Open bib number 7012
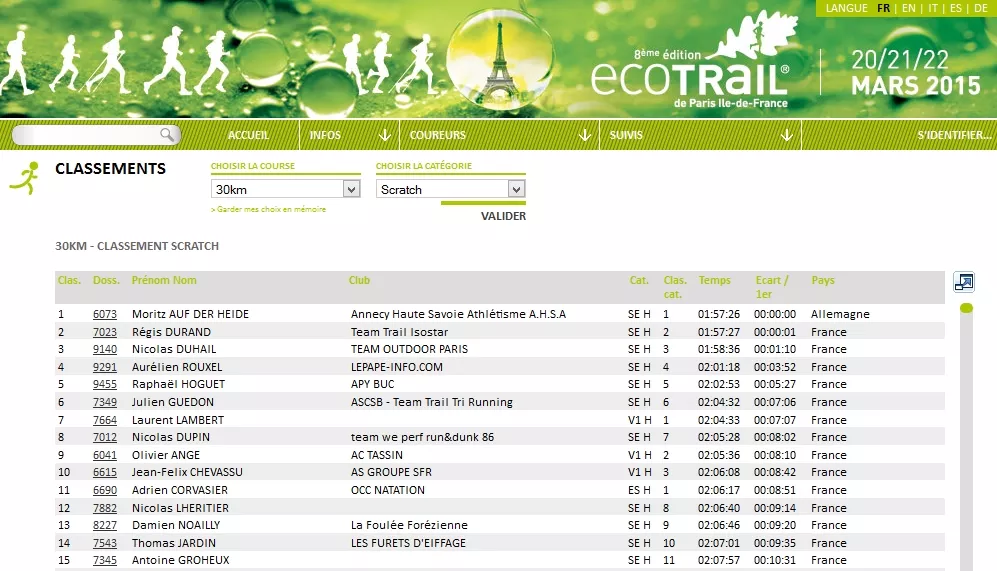This screenshot has width=997, height=571. (x=105, y=437)
